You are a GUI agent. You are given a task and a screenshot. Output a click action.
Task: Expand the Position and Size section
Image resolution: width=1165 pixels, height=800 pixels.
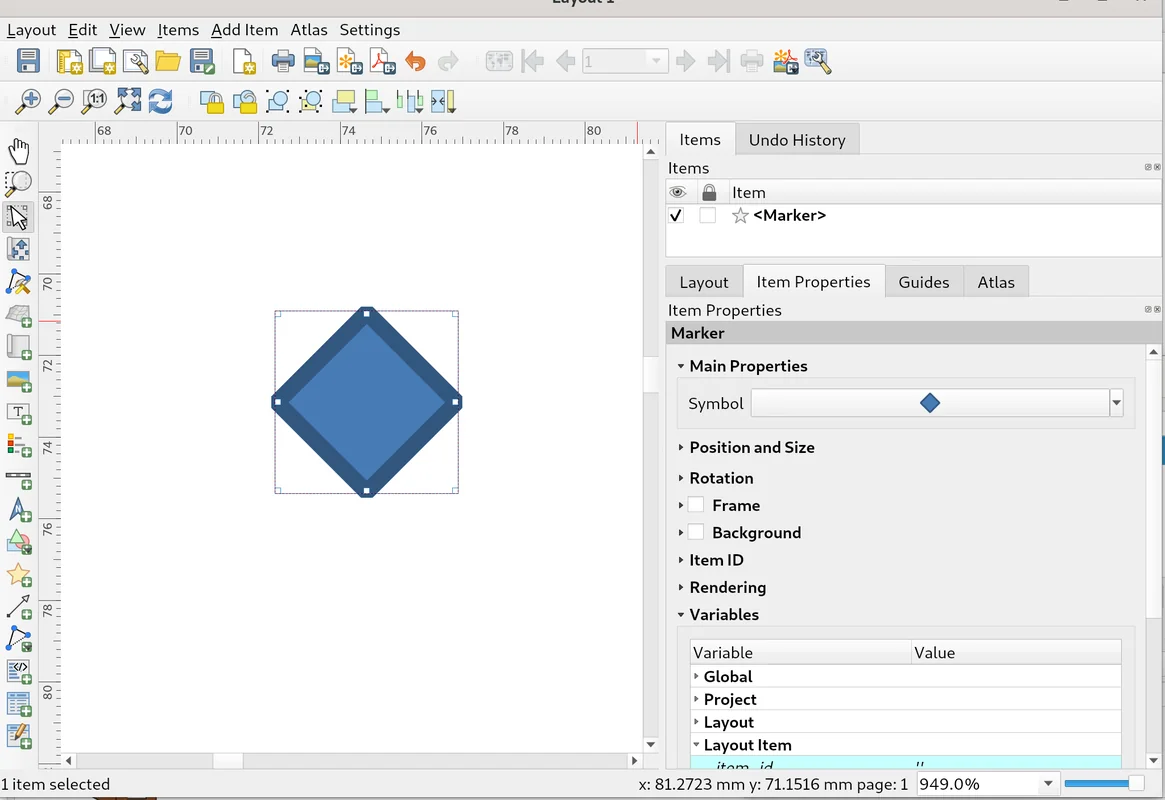[751, 448]
